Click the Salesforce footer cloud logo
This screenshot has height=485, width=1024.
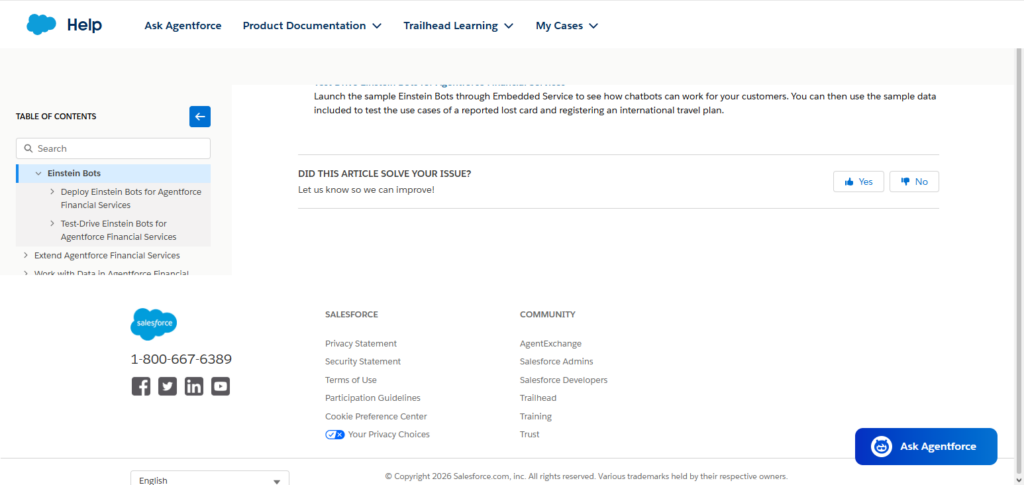(x=153, y=324)
